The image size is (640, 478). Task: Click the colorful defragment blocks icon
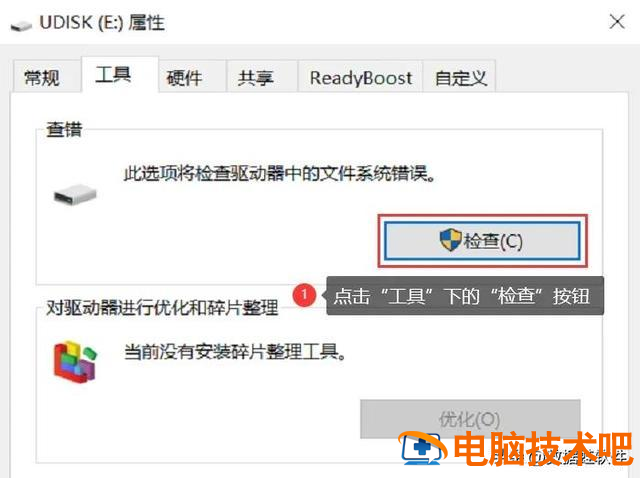tap(76, 362)
